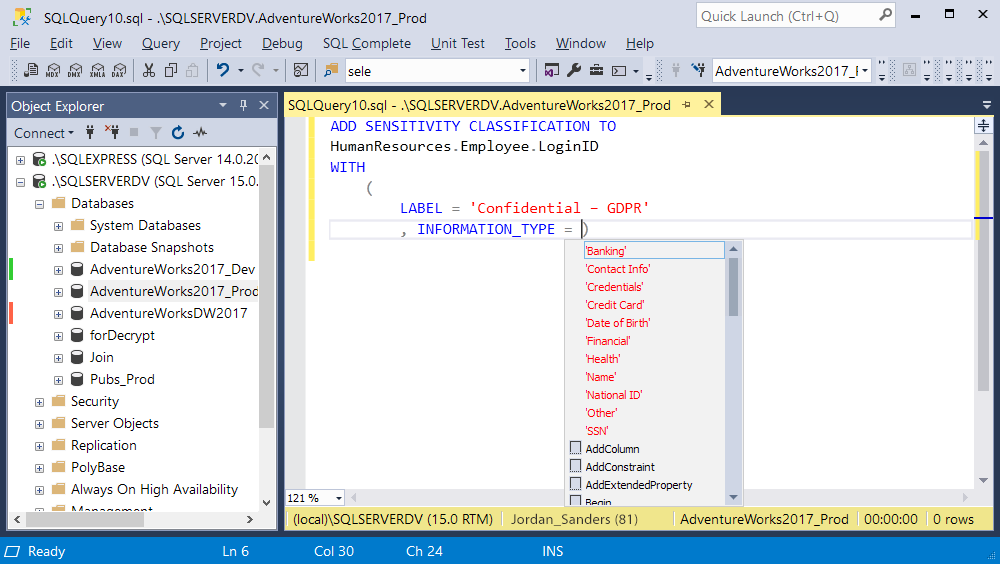Open the active files list dropdown
This screenshot has height=564, width=1000.
pos(987,105)
